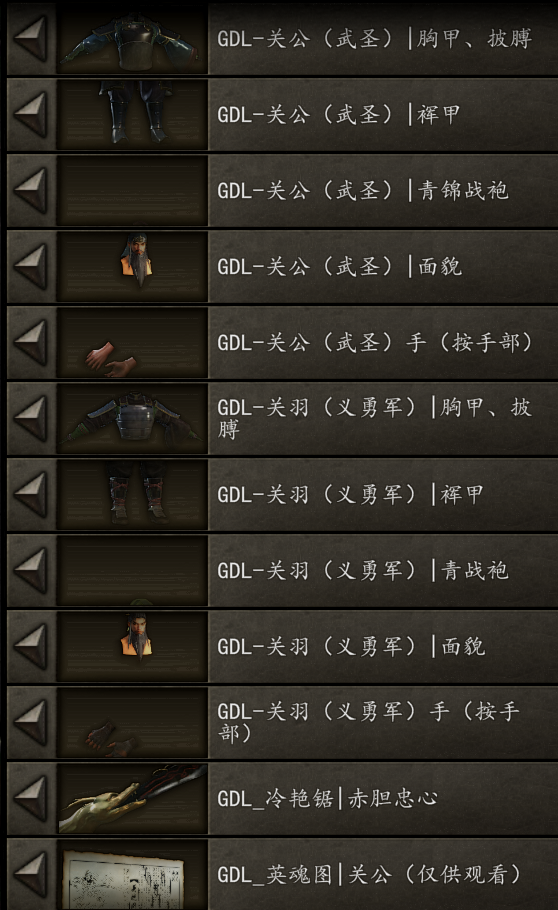Select GDL-关公（武圣）手（按手部）label
Viewport: 558px width, 910px height.
(x=375, y=342)
